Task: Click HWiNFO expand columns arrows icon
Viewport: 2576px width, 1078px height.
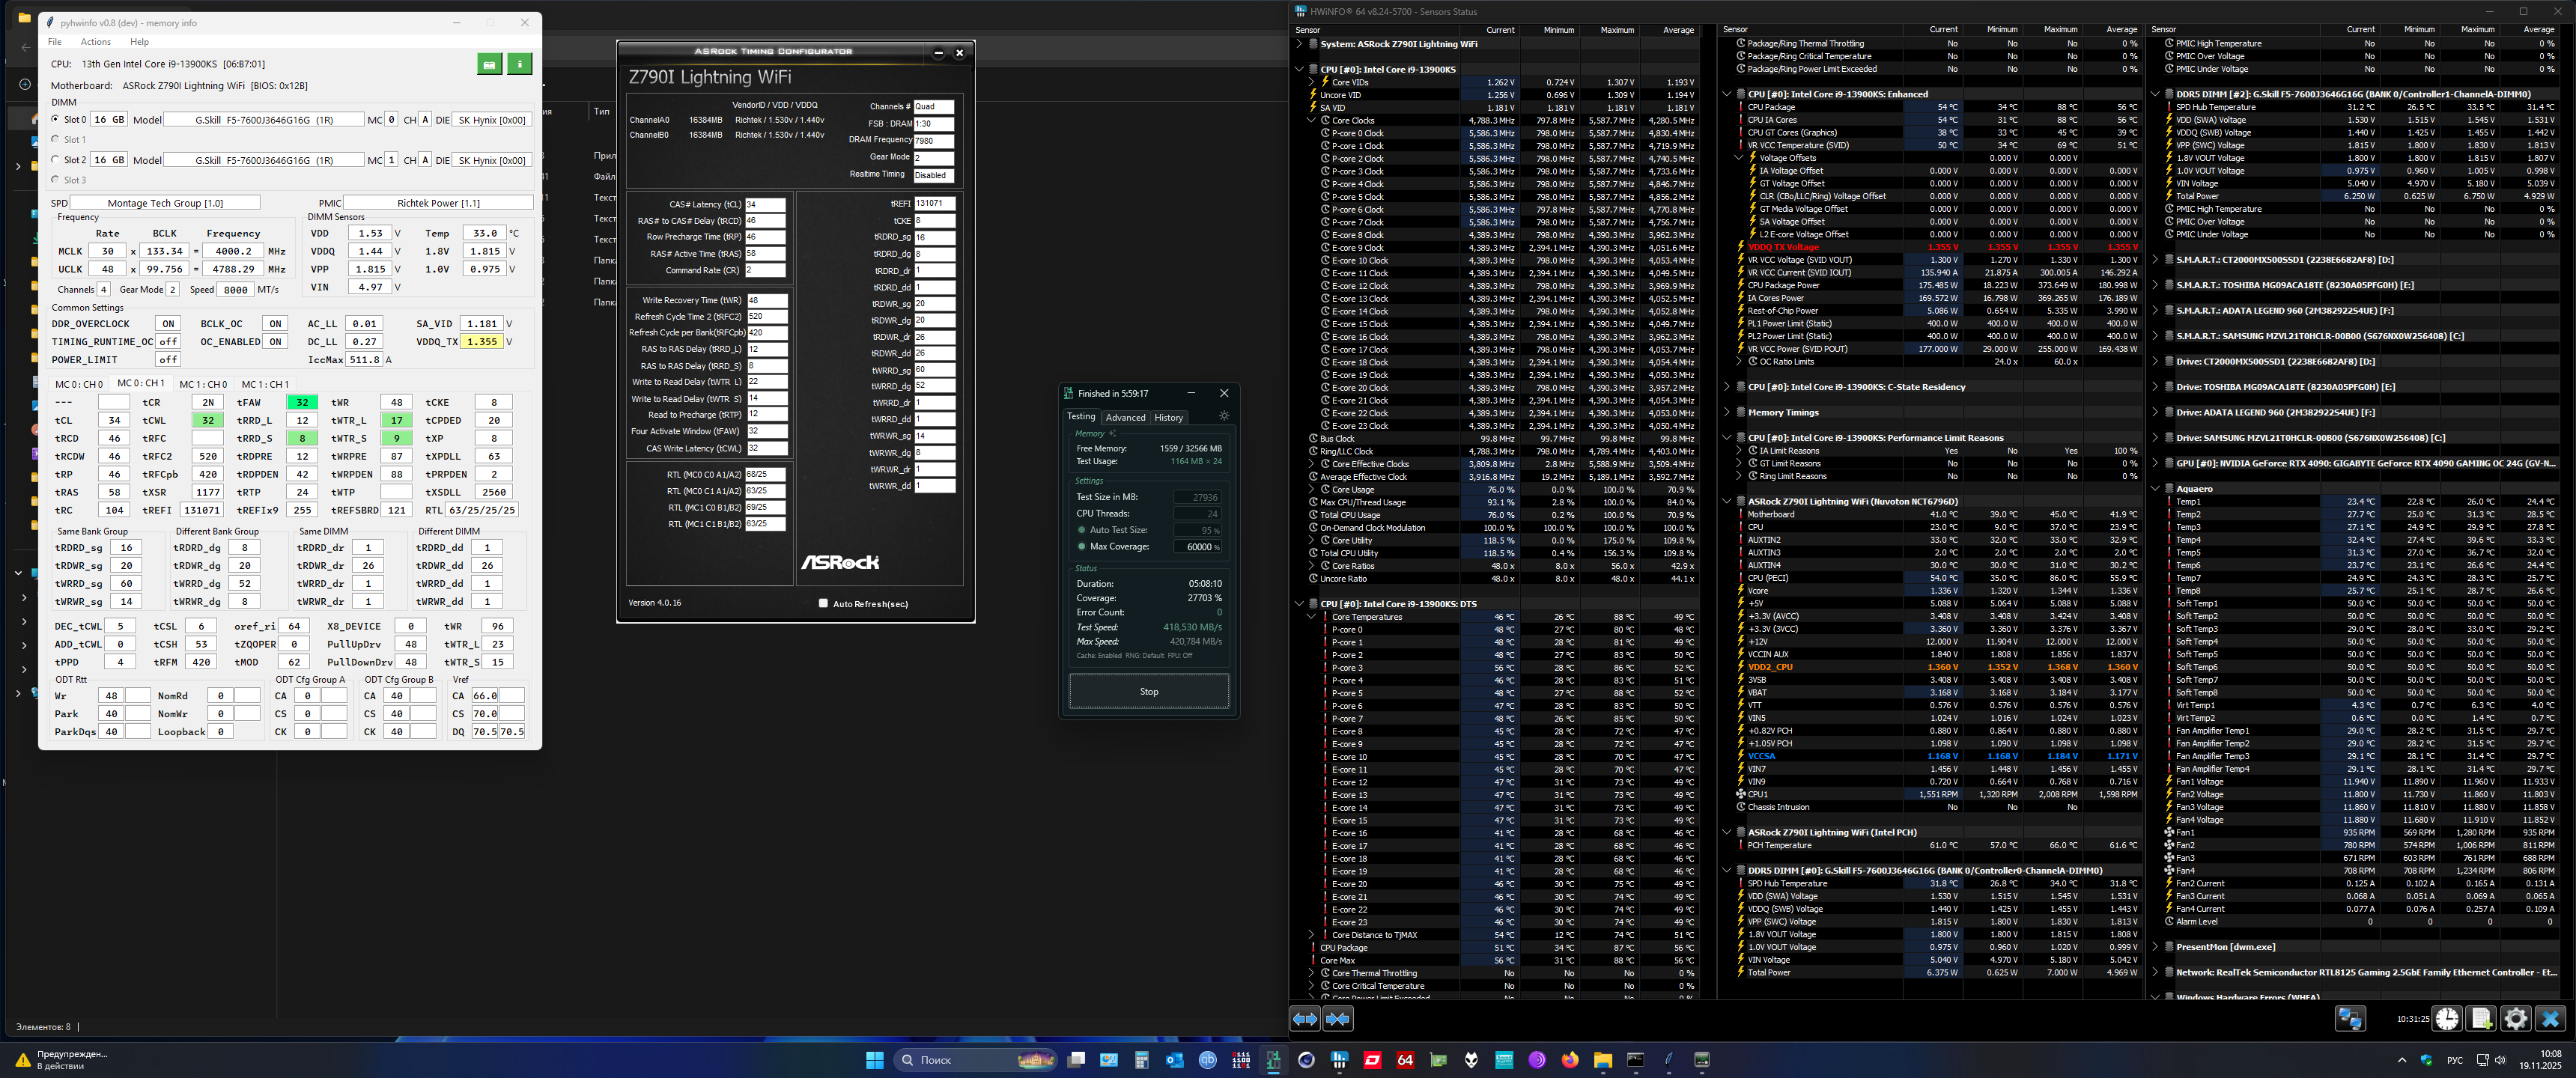Action: point(1305,1019)
